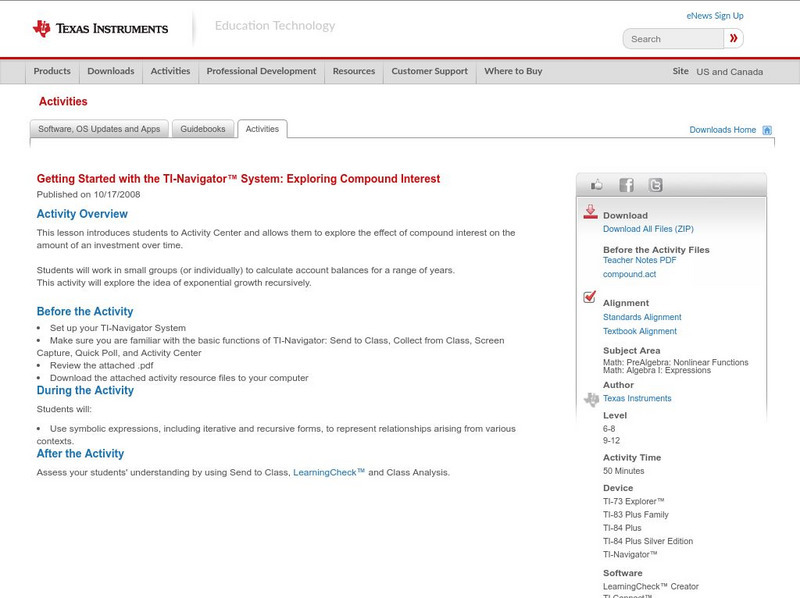Click the Alignment checkmark icon

pos(589,296)
